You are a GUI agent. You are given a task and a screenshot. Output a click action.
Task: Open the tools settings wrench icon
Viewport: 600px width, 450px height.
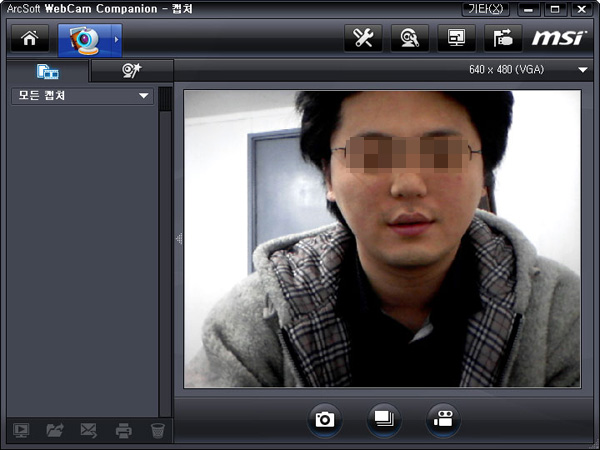click(x=363, y=38)
